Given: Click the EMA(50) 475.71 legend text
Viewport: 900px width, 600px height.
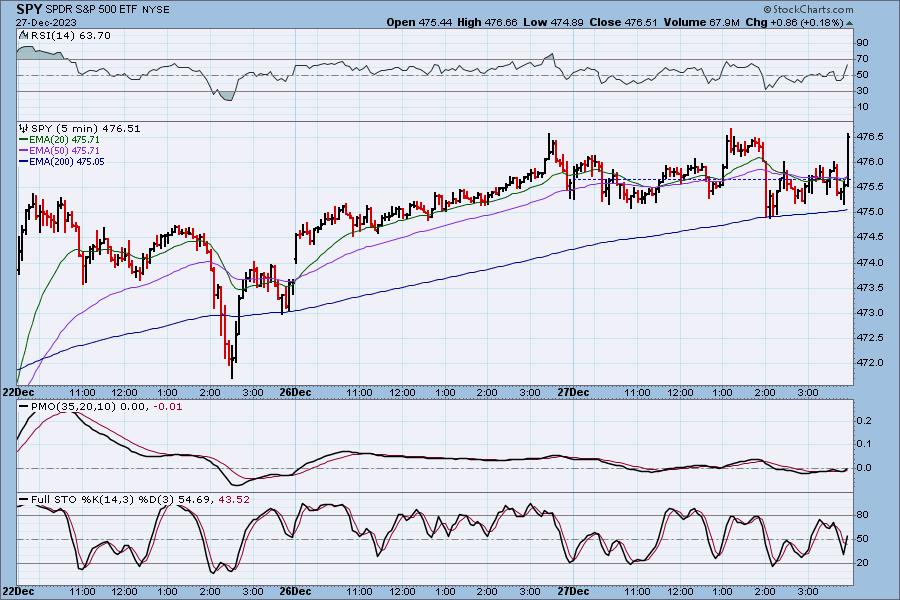Looking at the screenshot, I should (x=64, y=150).
